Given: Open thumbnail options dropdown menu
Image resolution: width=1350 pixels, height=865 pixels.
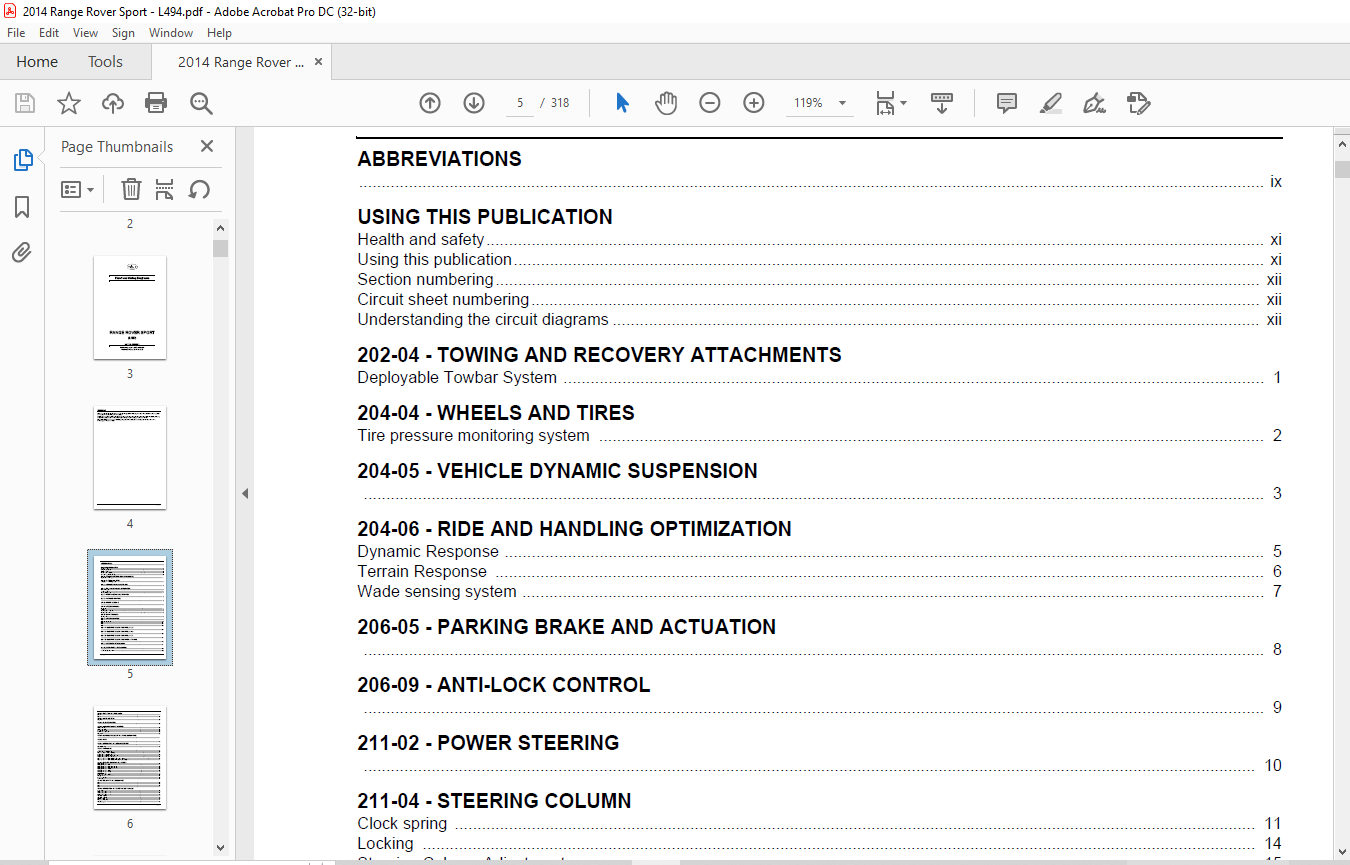Looking at the screenshot, I should click(78, 189).
